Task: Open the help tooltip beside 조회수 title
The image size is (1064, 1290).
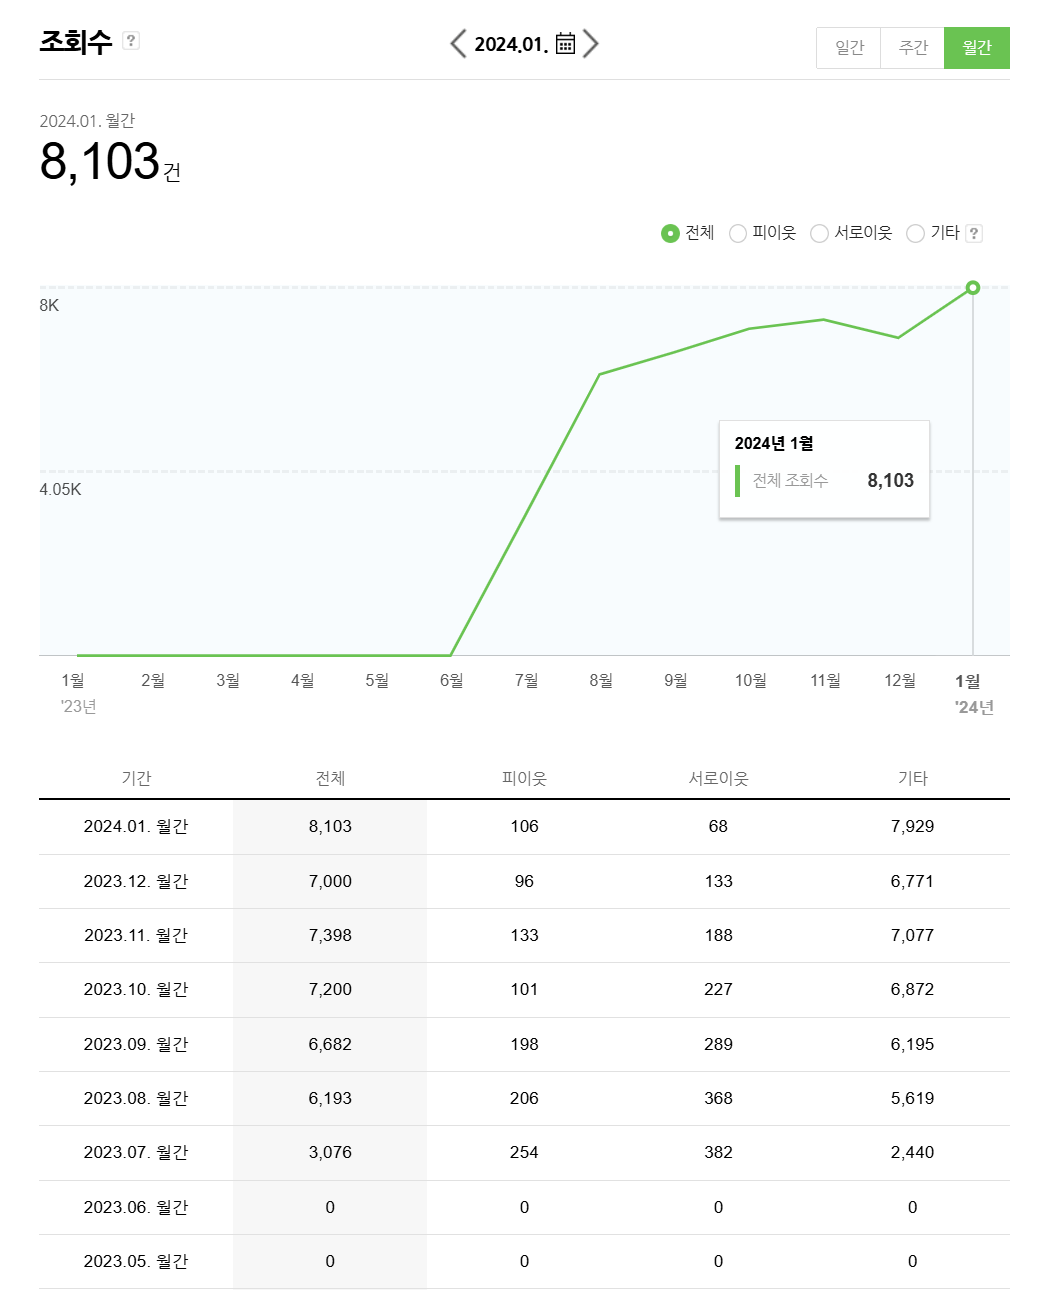Action: 129,41
